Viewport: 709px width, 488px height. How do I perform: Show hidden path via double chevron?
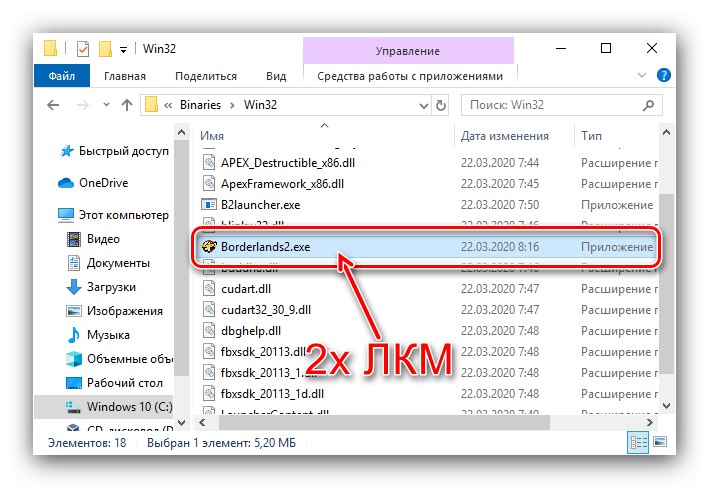168,105
